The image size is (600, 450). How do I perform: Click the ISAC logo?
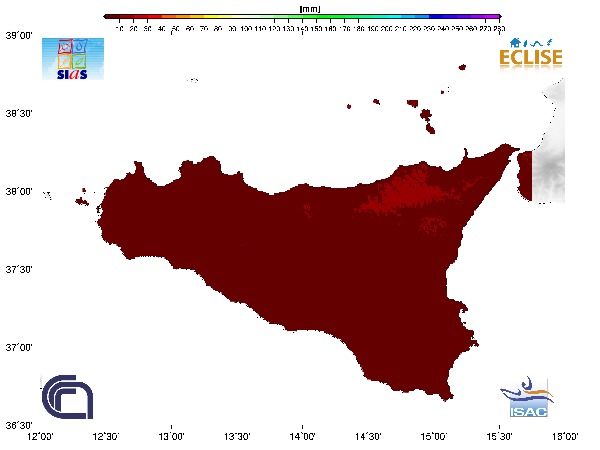[x=528, y=397]
